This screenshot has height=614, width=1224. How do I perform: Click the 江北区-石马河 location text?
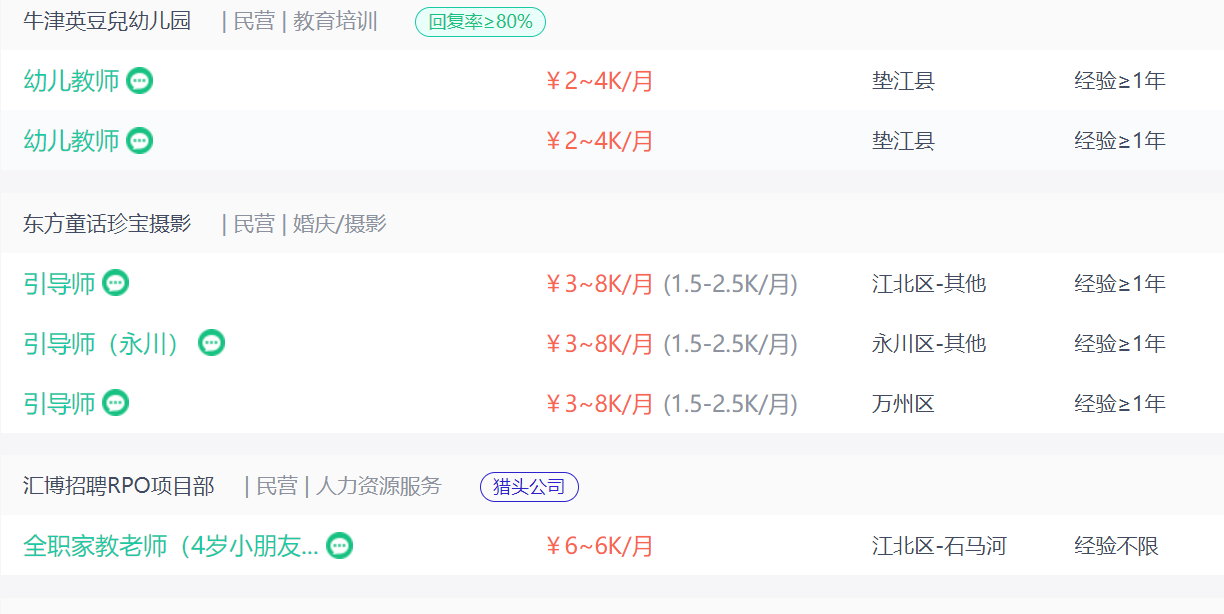939,546
